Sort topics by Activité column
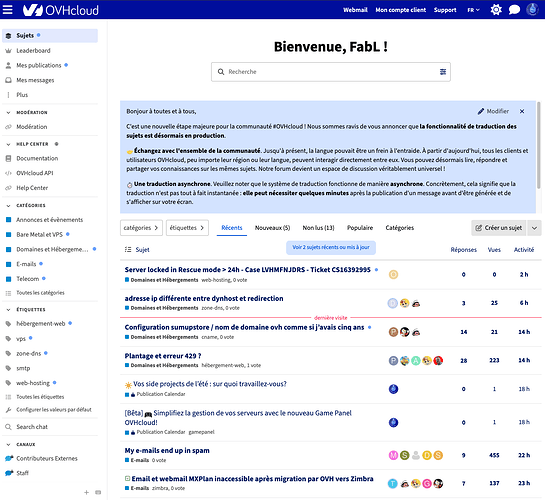The width and height of the screenshot is (545, 500). click(x=524, y=250)
